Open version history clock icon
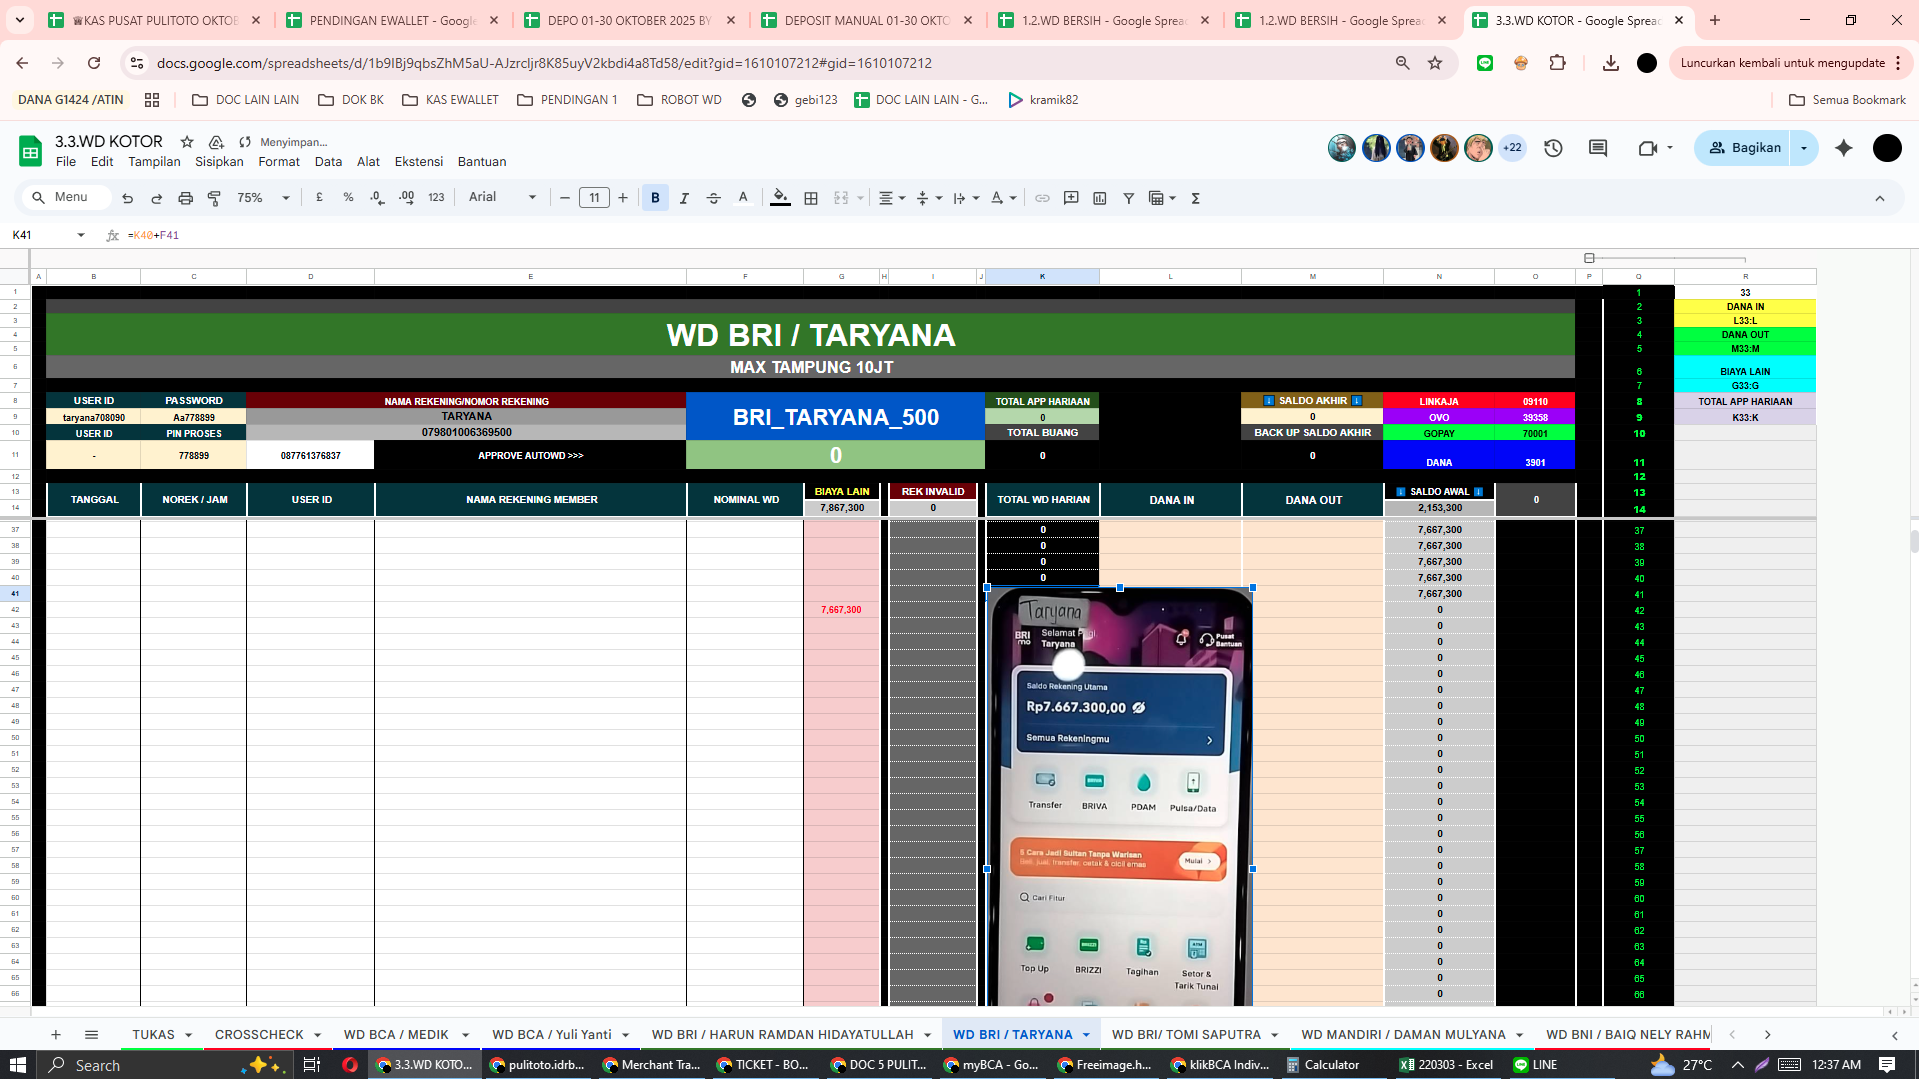This screenshot has height=1079, width=1919. (1553, 148)
